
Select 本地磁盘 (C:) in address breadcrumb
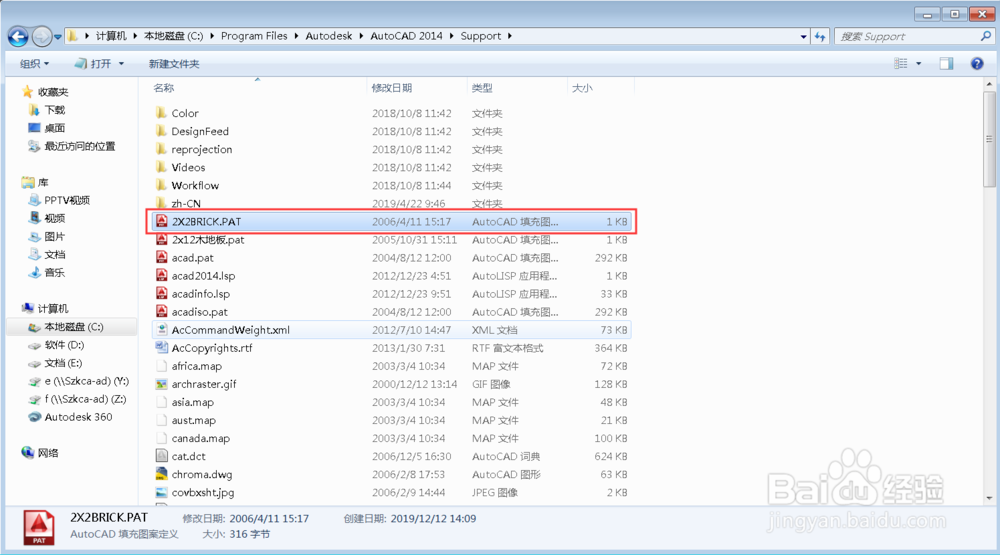pos(173,36)
